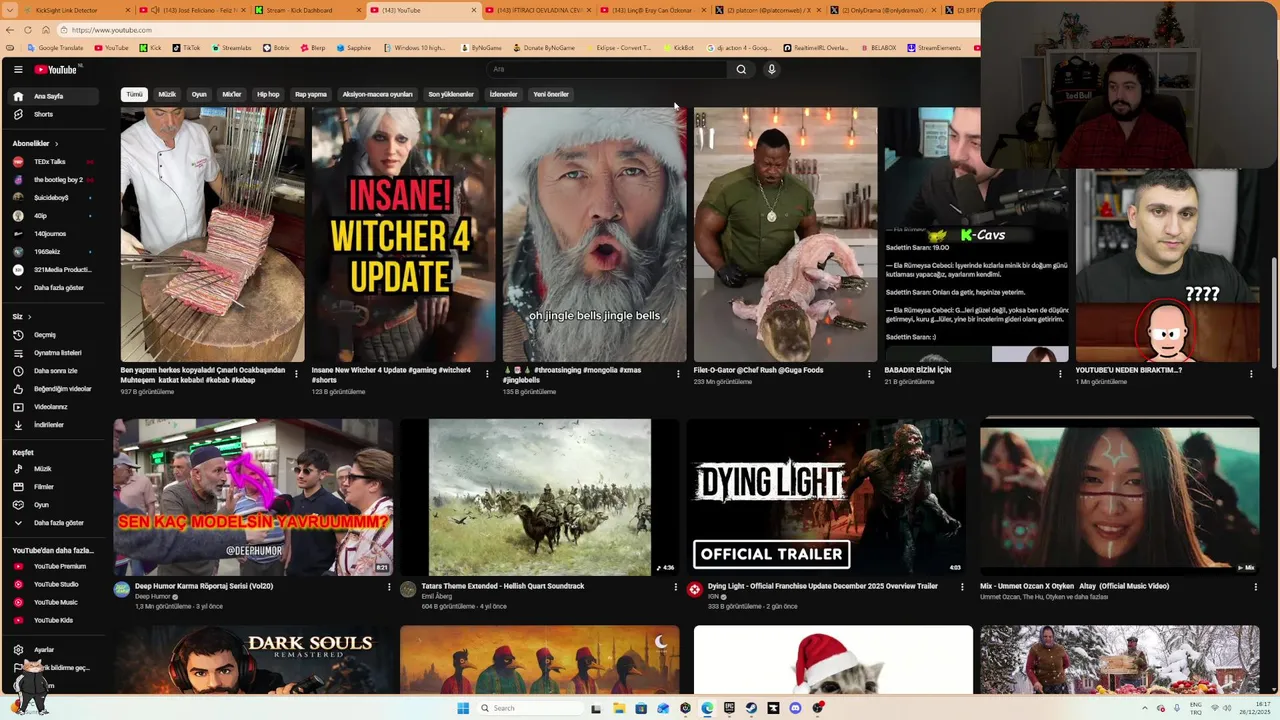
Task: Open the YouTube hamburger guide menu
Action: pos(18,69)
